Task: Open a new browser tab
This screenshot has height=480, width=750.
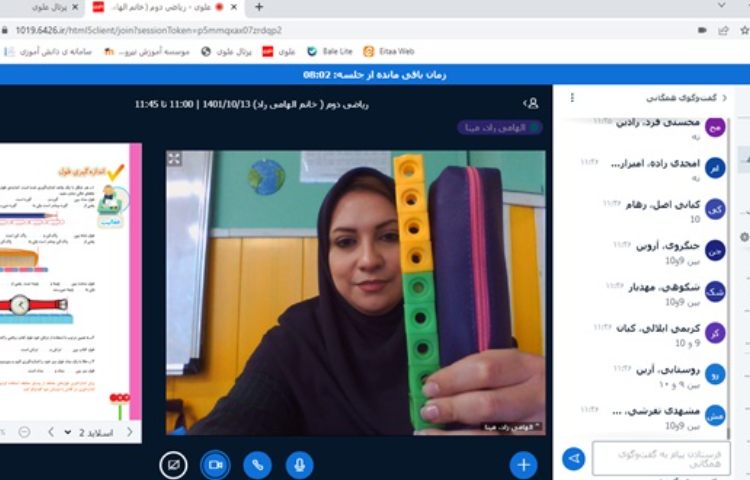Action: tap(259, 7)
